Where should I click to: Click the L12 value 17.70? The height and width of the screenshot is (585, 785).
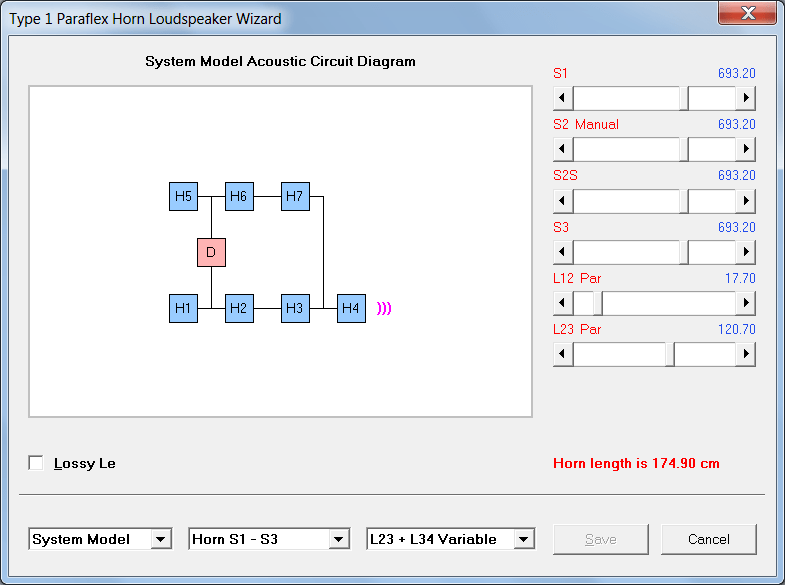click(x=740, y=278)
